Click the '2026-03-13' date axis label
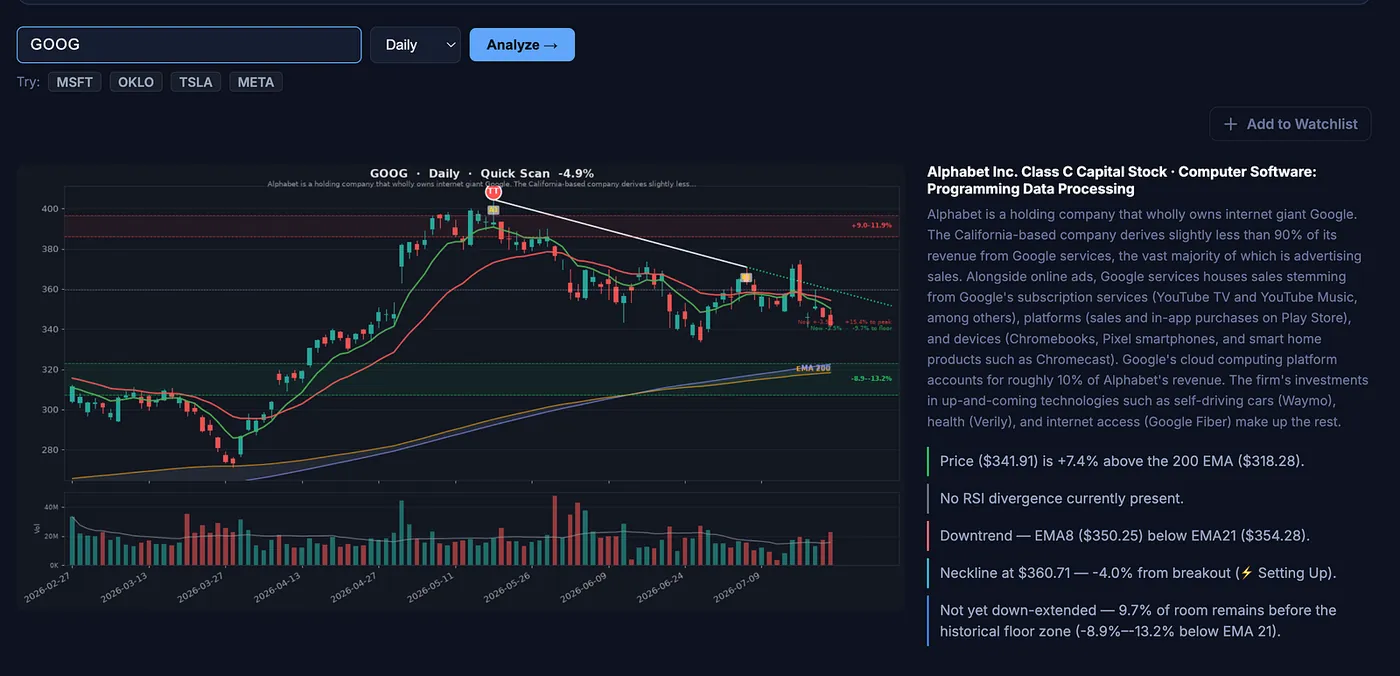Image resolution: width=1400 pixels, height=676 pixels. coord(123,587)
